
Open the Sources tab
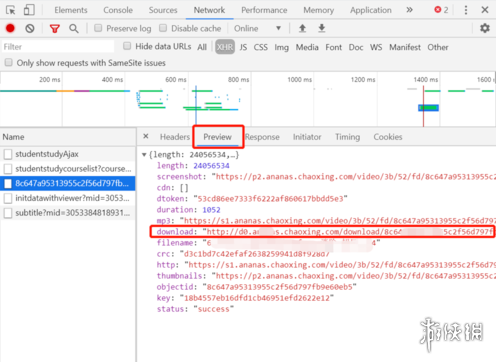163,10
